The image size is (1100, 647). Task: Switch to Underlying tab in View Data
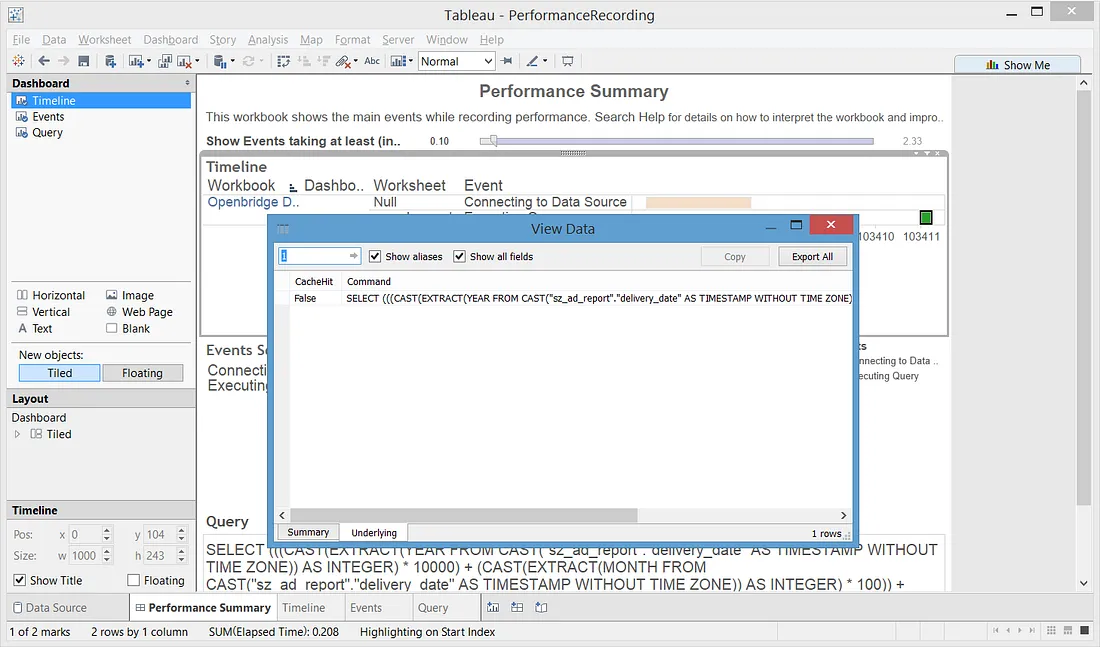374,533
